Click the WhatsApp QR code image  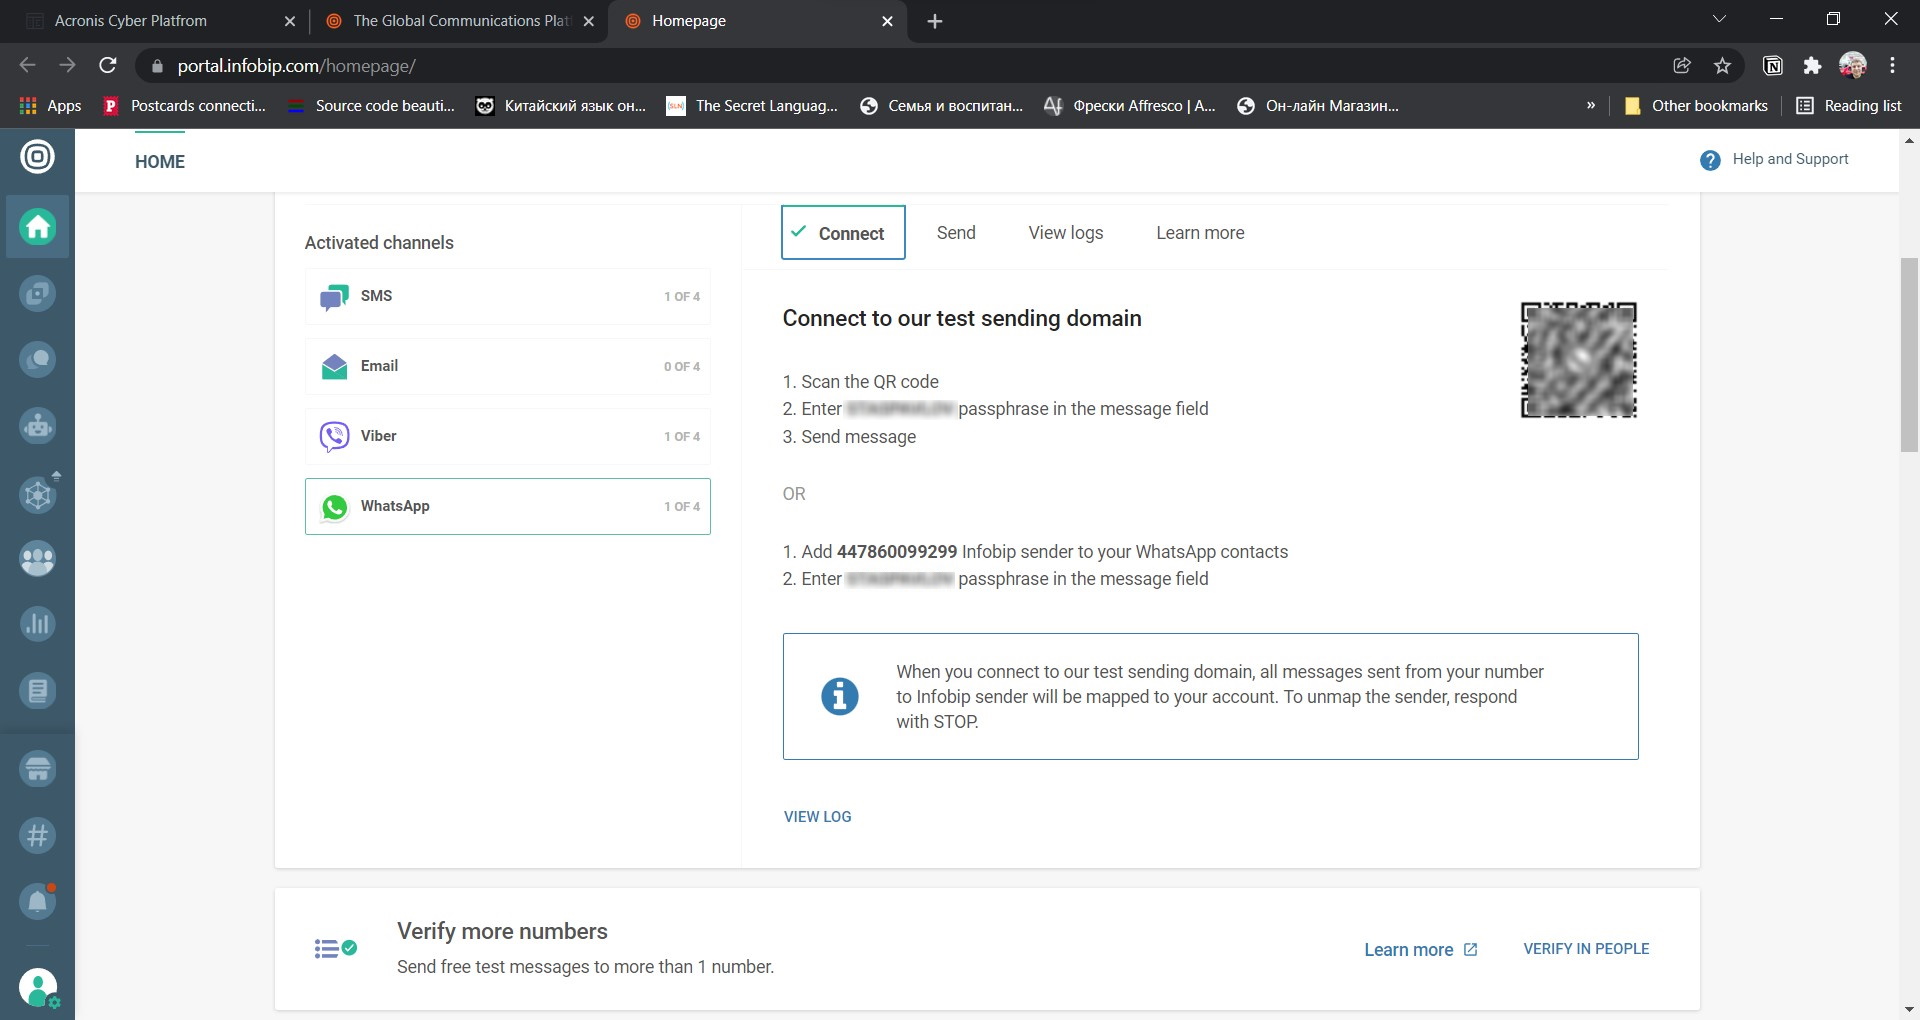1578,360
